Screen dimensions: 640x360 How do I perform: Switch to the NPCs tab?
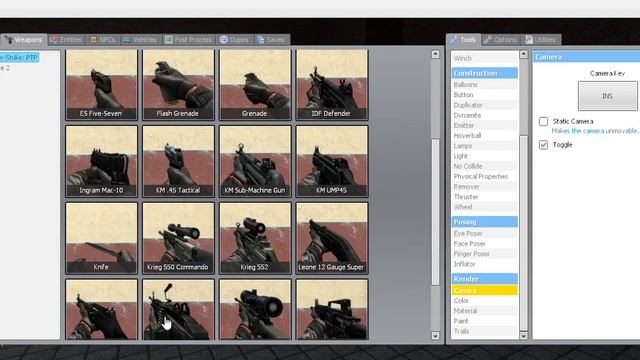(x=103, y=40)
